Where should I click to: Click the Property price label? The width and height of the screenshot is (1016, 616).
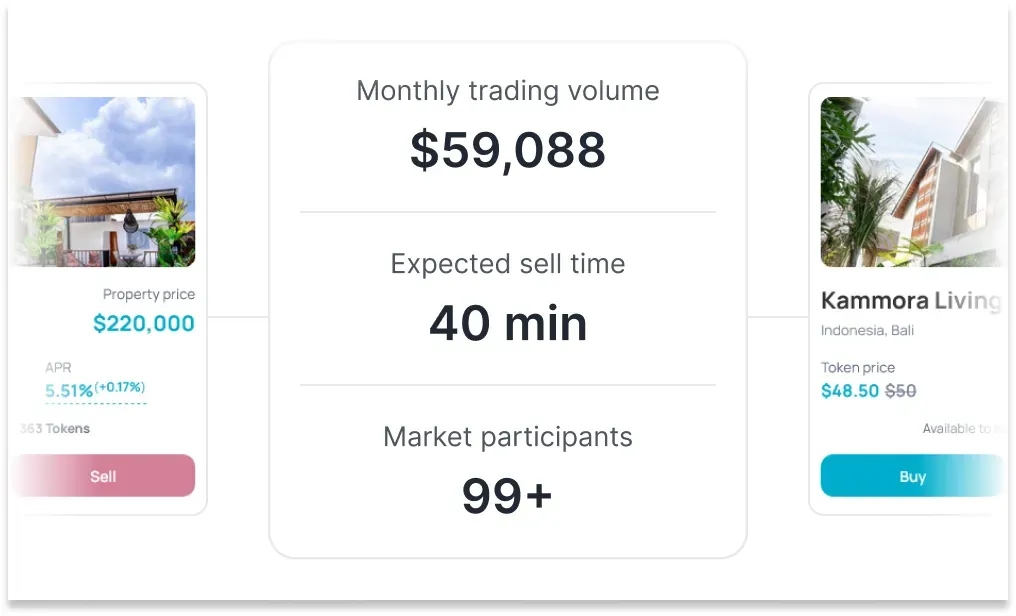[x=149, y=295]
